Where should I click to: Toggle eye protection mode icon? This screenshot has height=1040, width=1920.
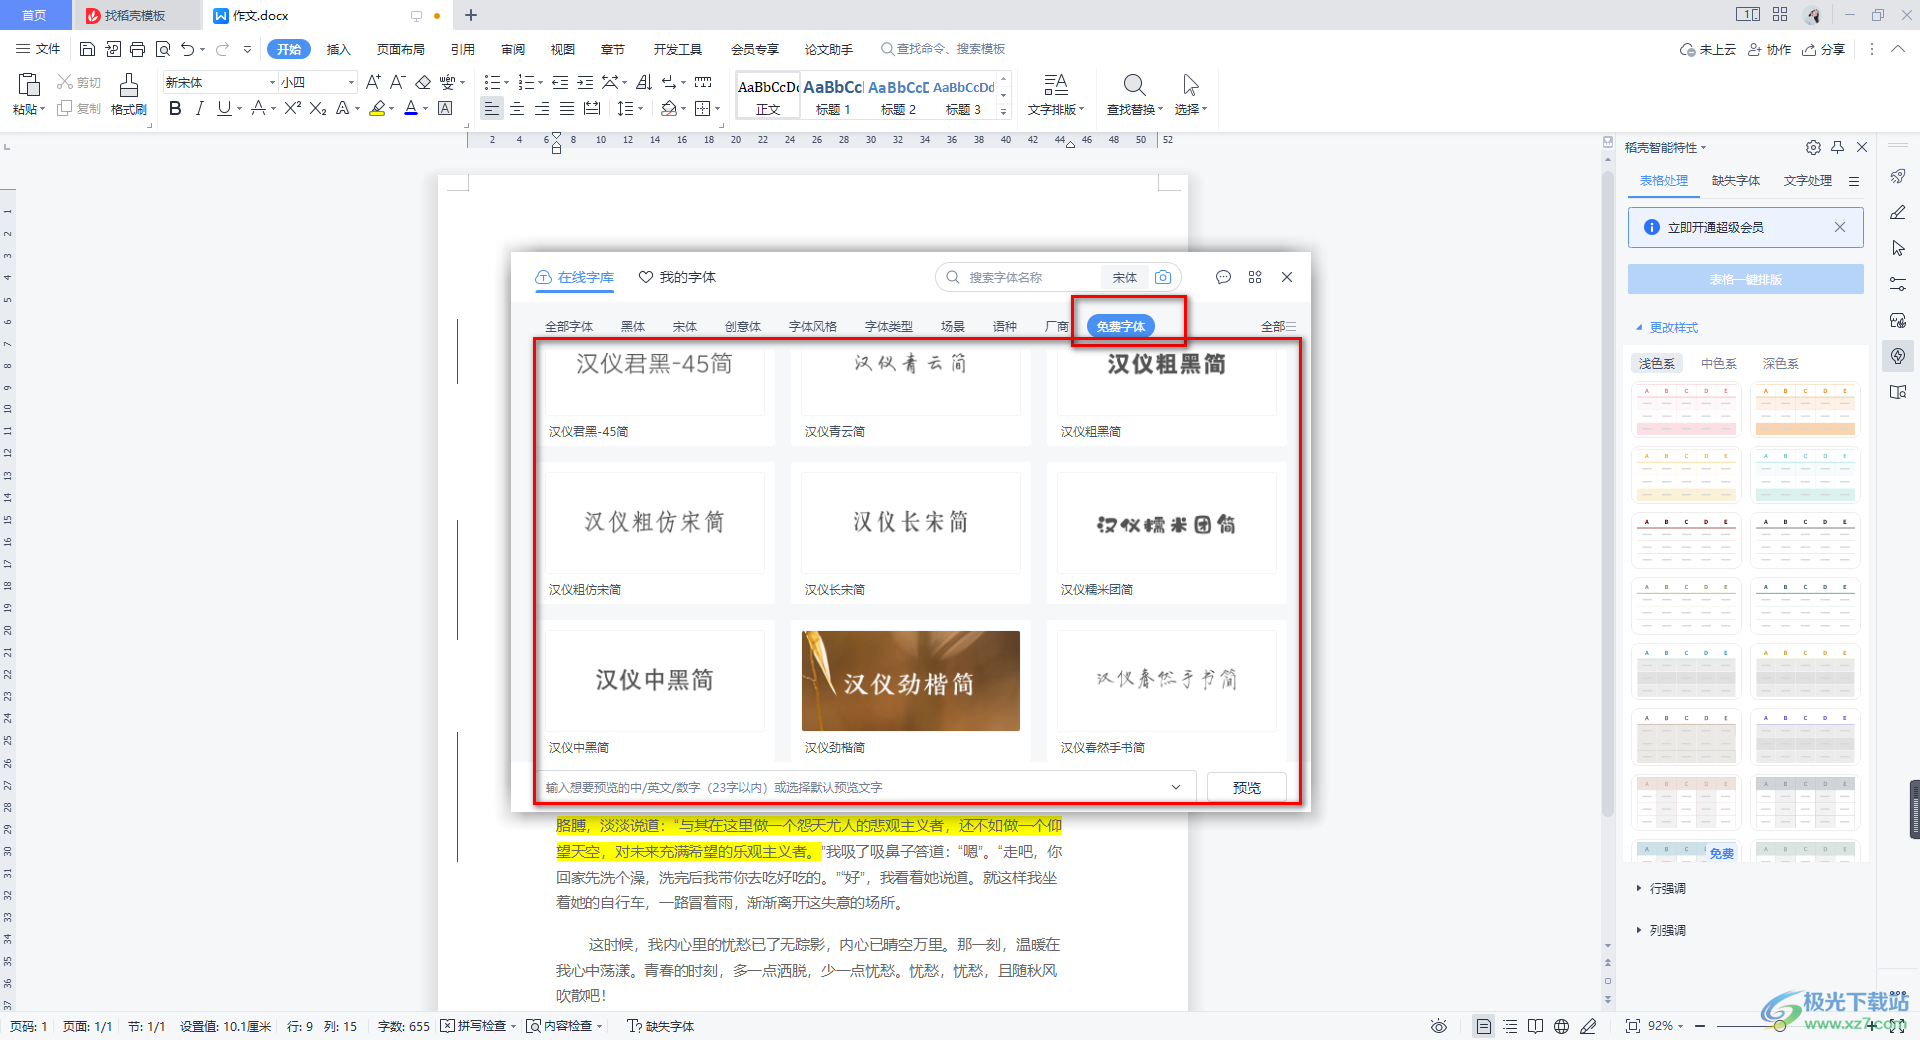tap(1438, 1026)
